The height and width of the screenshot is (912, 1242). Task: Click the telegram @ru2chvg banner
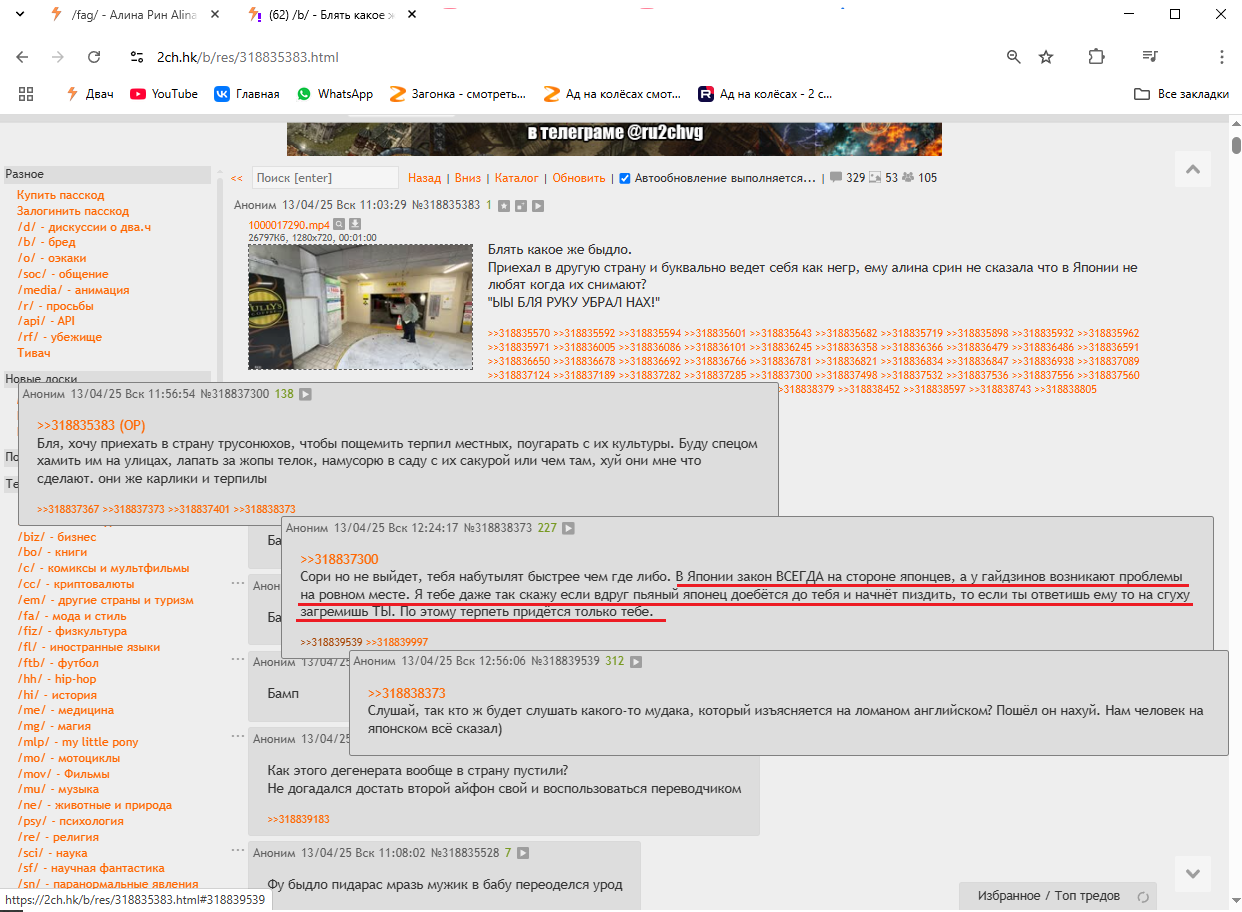coord(614,139)
